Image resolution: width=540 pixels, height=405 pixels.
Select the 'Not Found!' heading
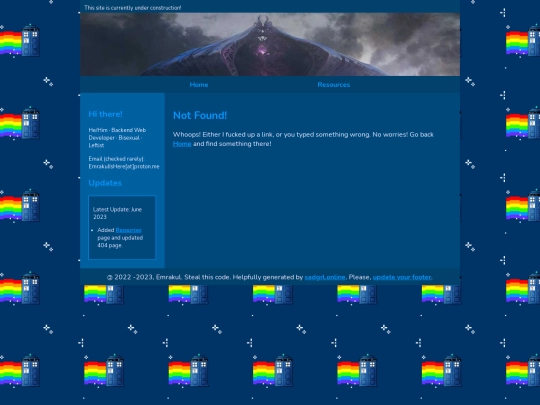[x=200, y=115]
